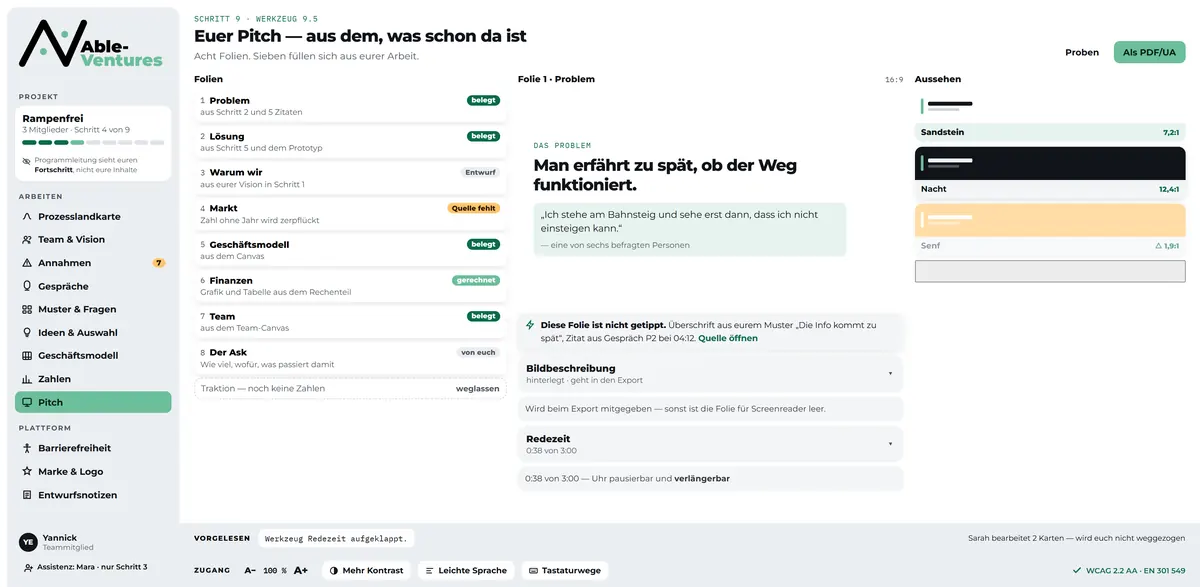This screenshot has height=587, width=1200.
Task: Click the WCAG checkmark icon
Action: point(1077,570)
